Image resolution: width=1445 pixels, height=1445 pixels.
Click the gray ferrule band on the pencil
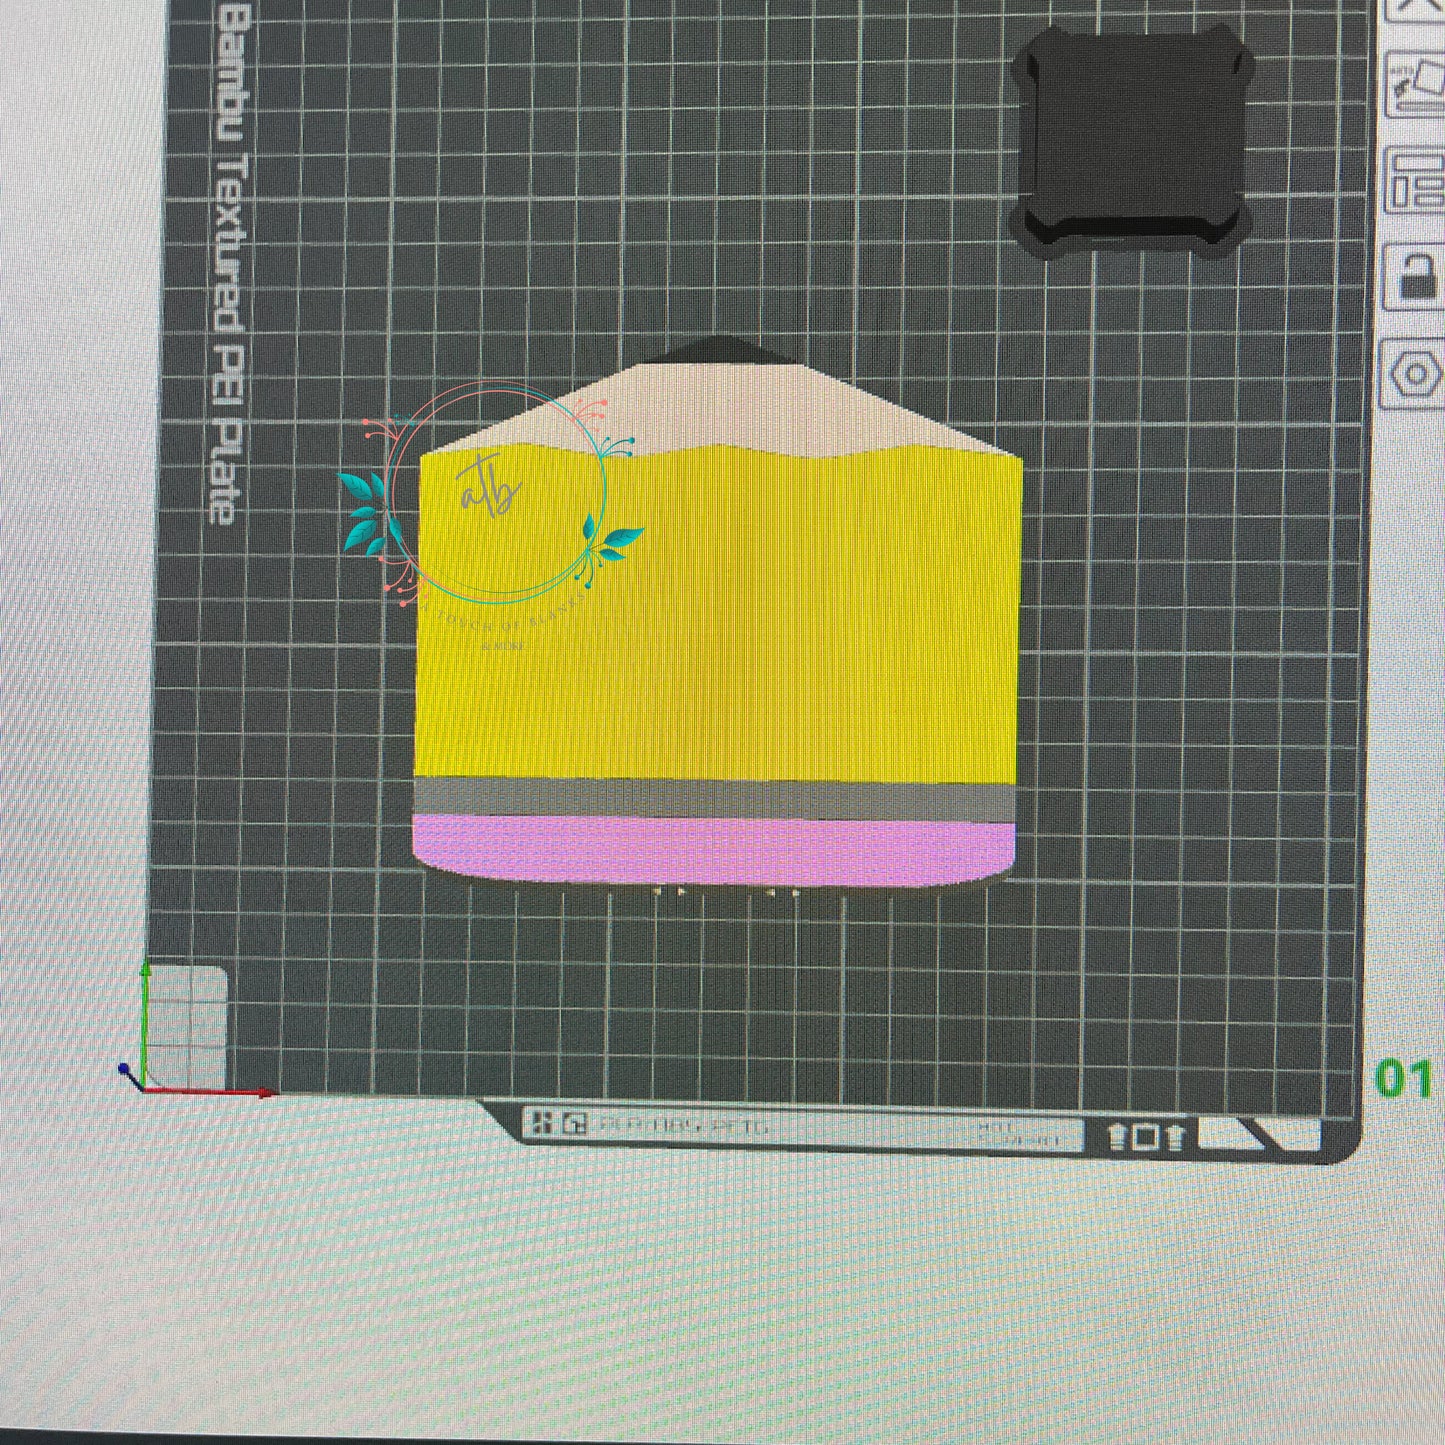coord(715,799)
